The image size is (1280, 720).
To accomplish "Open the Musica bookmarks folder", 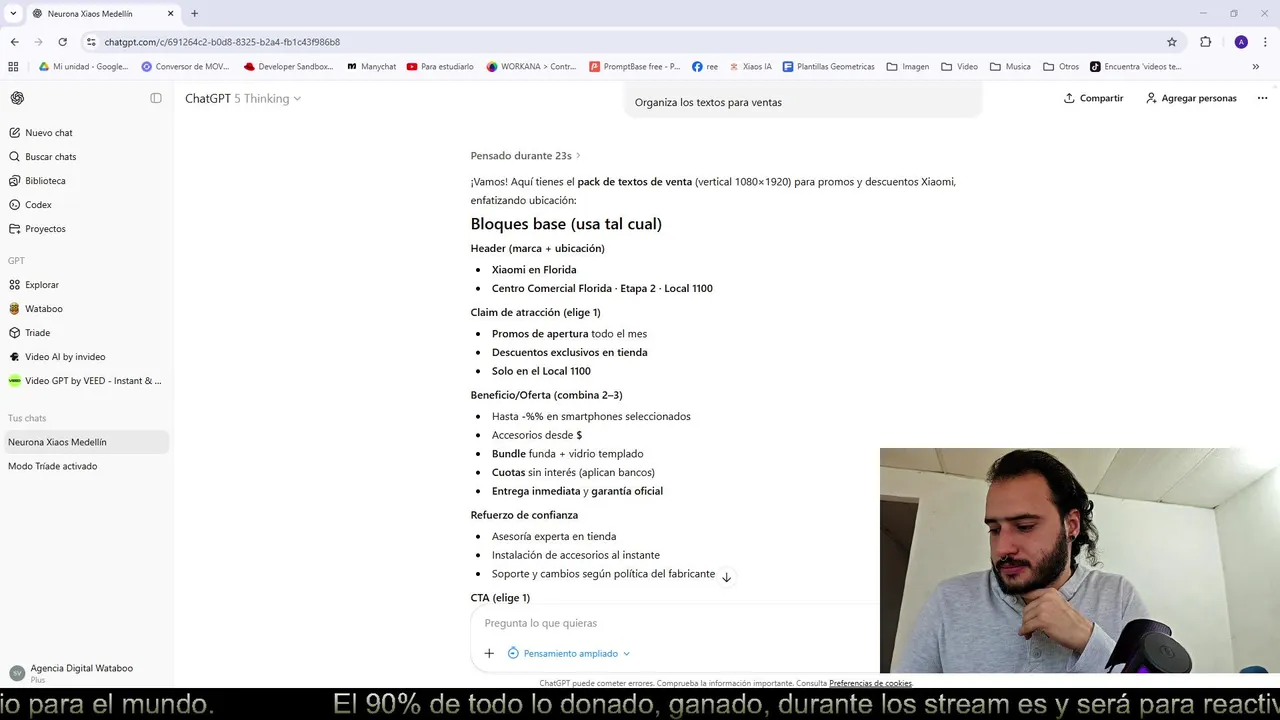I will pos(1010,67).
